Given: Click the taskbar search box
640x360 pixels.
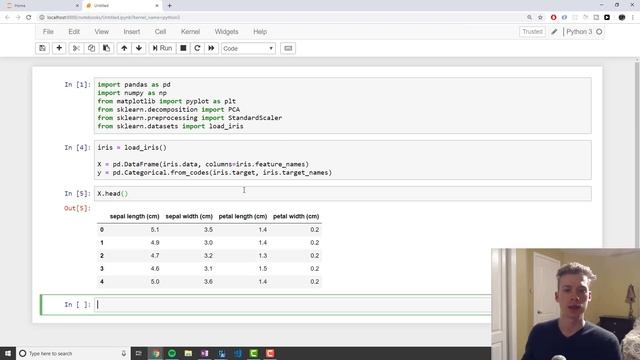Looking at the screenshot, I should 73,353.
